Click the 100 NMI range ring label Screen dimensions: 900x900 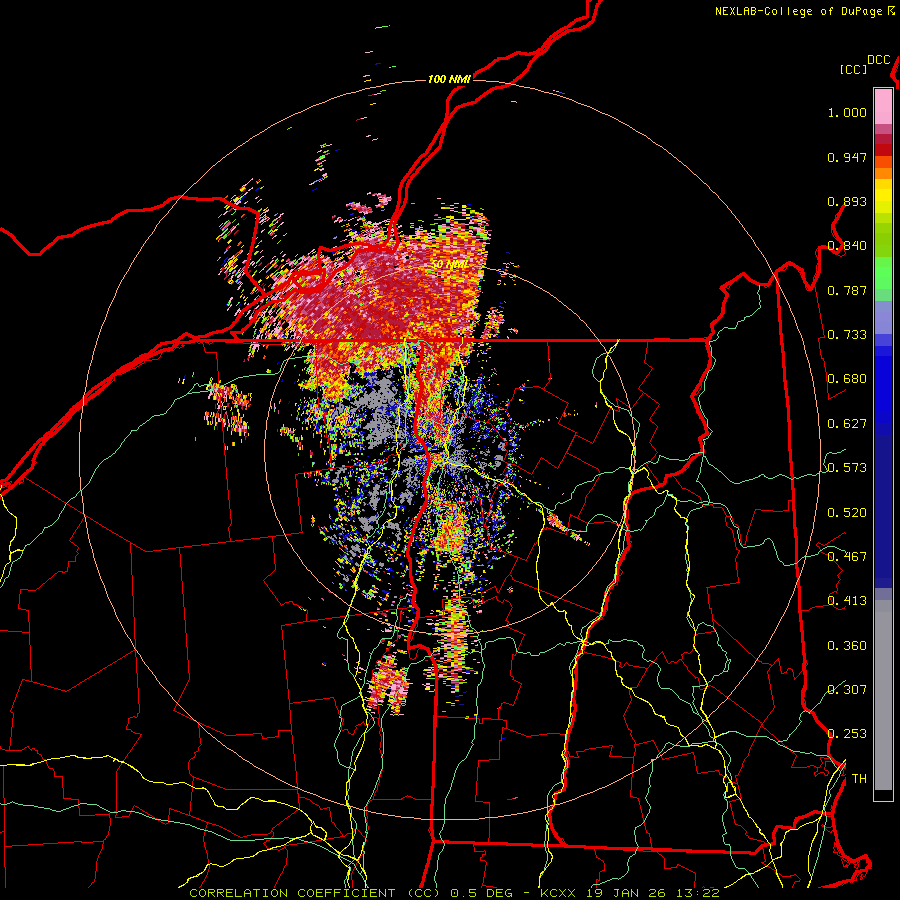pos(449,79)
